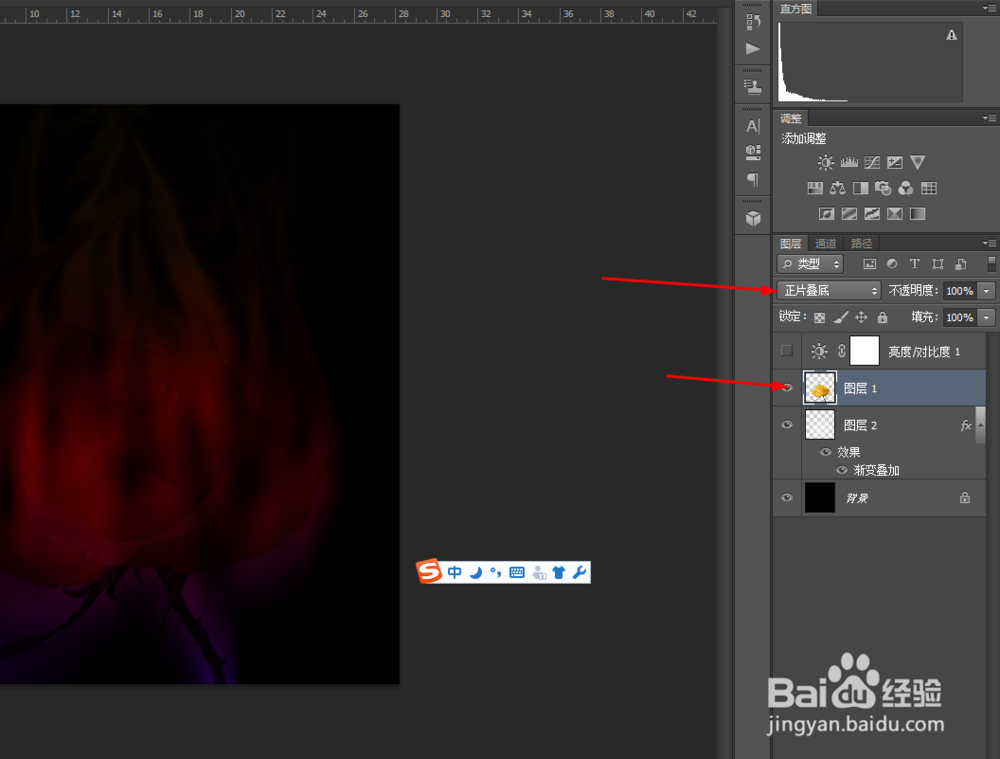This screenshot has width=1000, height=759.
Task: Open the 图层 panel flyout menu
Action: tap(989, 243)
